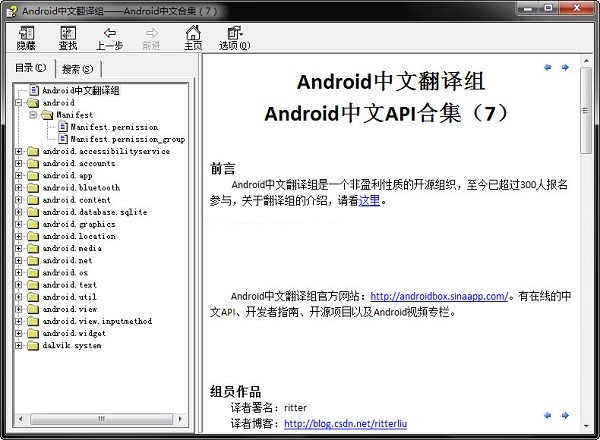Click the folder icon of android.content

pos(33,200)
